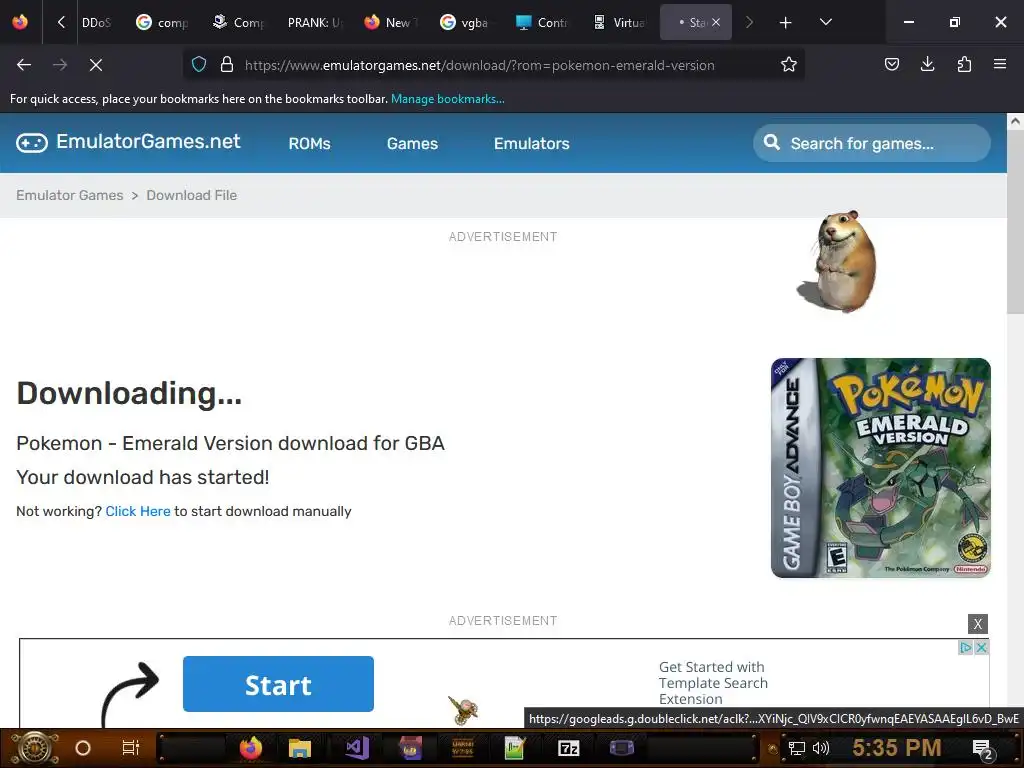The image size is (1024, 768).
Task: Open Cortana circle on the taskbar
Action: (x=82, y=748)
